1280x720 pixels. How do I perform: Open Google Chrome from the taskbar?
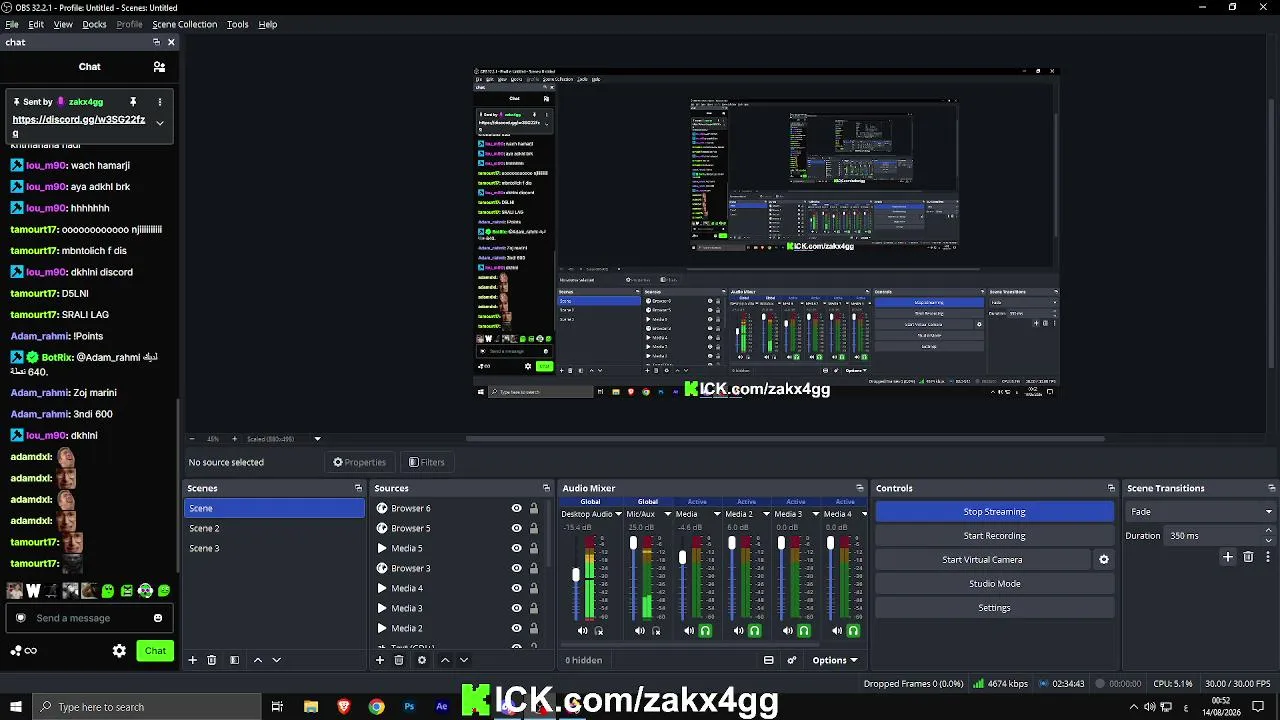click(376, 707)
